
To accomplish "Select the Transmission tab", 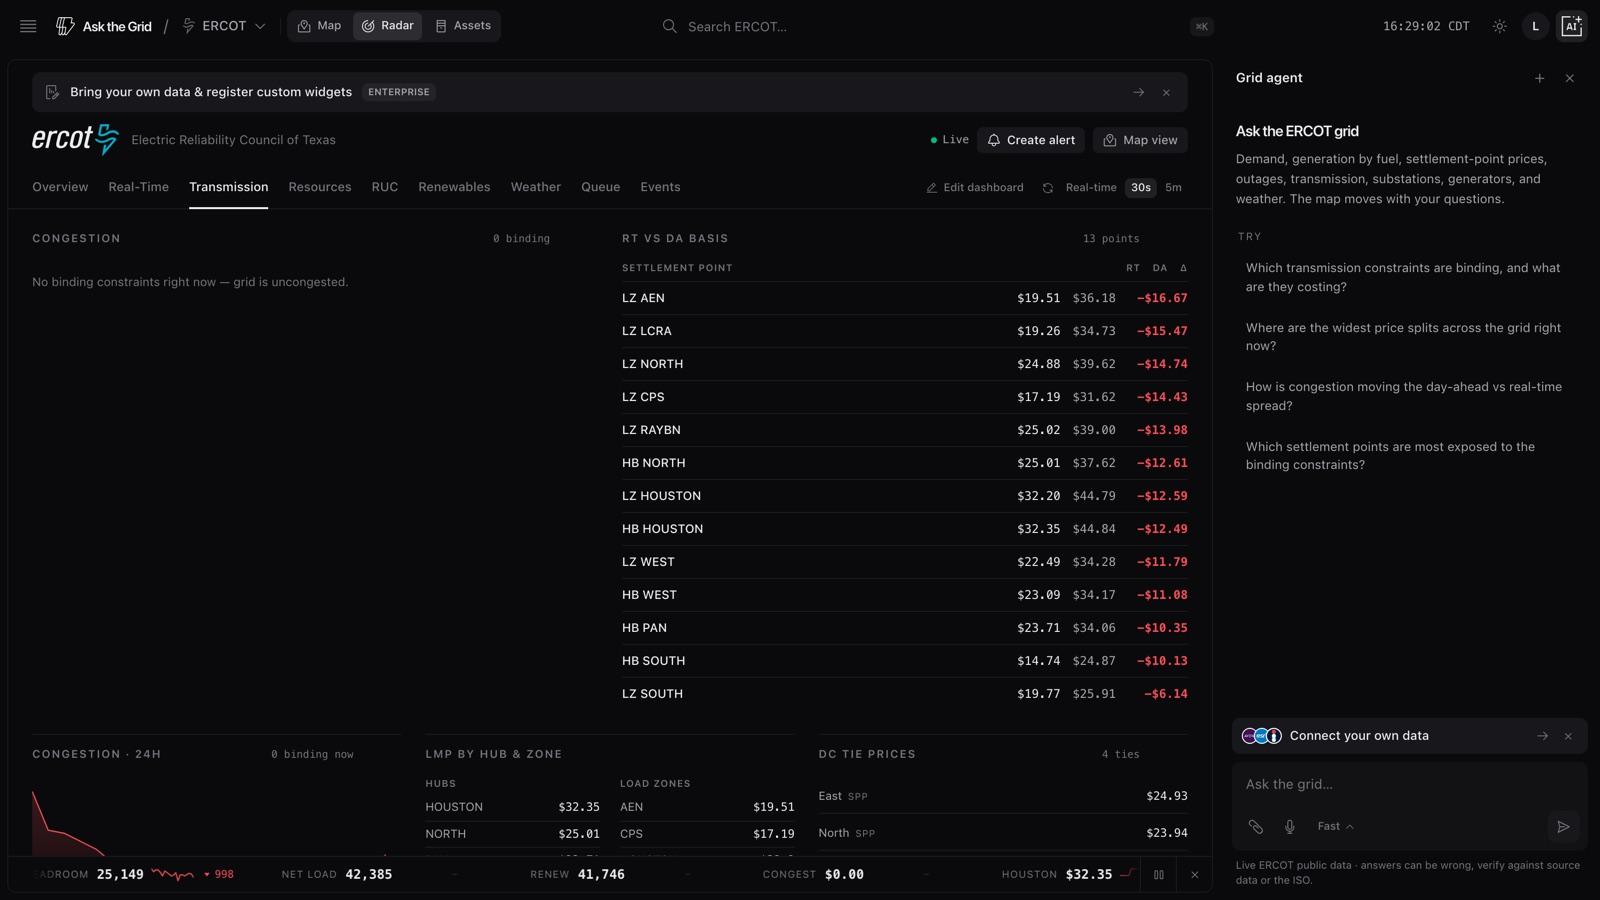I will (228, 187).
